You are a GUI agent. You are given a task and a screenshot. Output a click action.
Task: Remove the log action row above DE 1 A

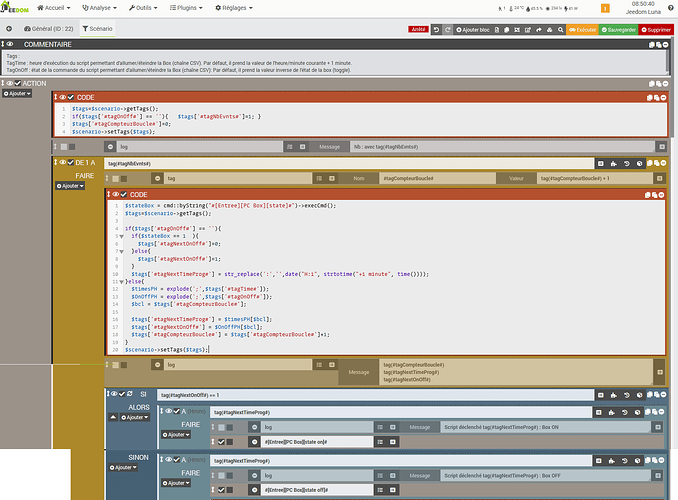110,147
